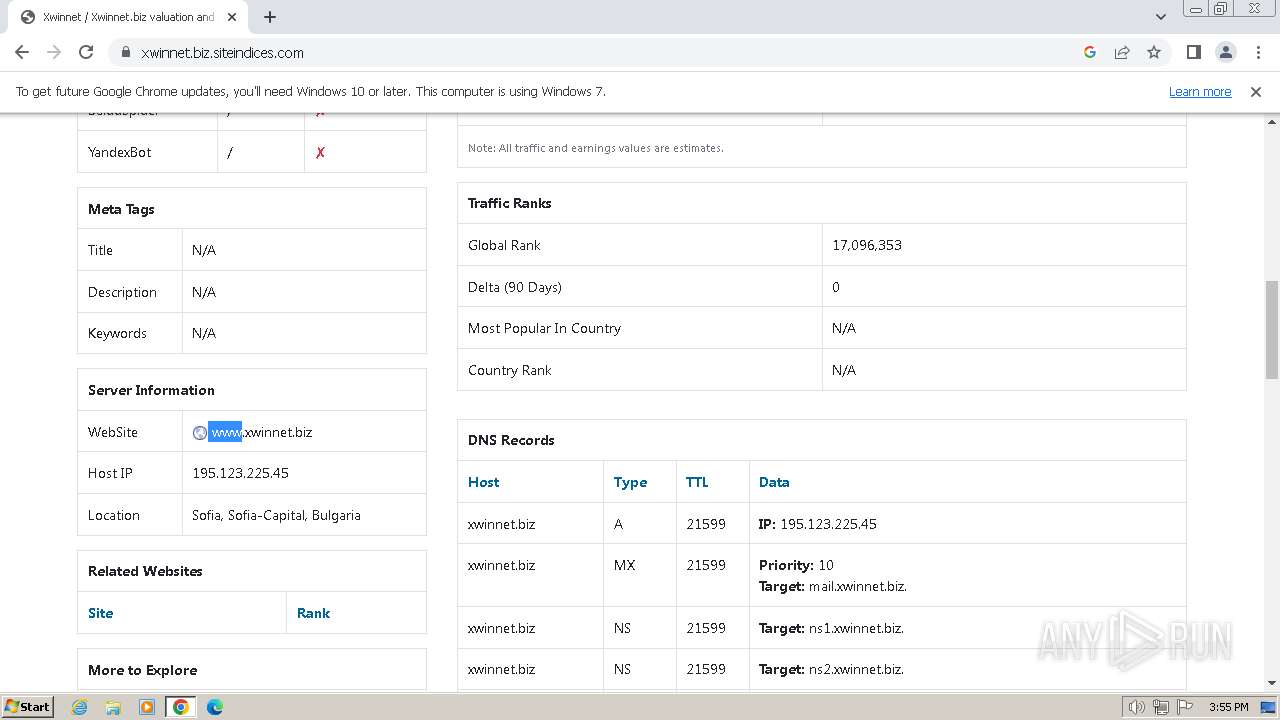Close the Xwinnet tab
1280x720 pixels.
pos(232,17)
